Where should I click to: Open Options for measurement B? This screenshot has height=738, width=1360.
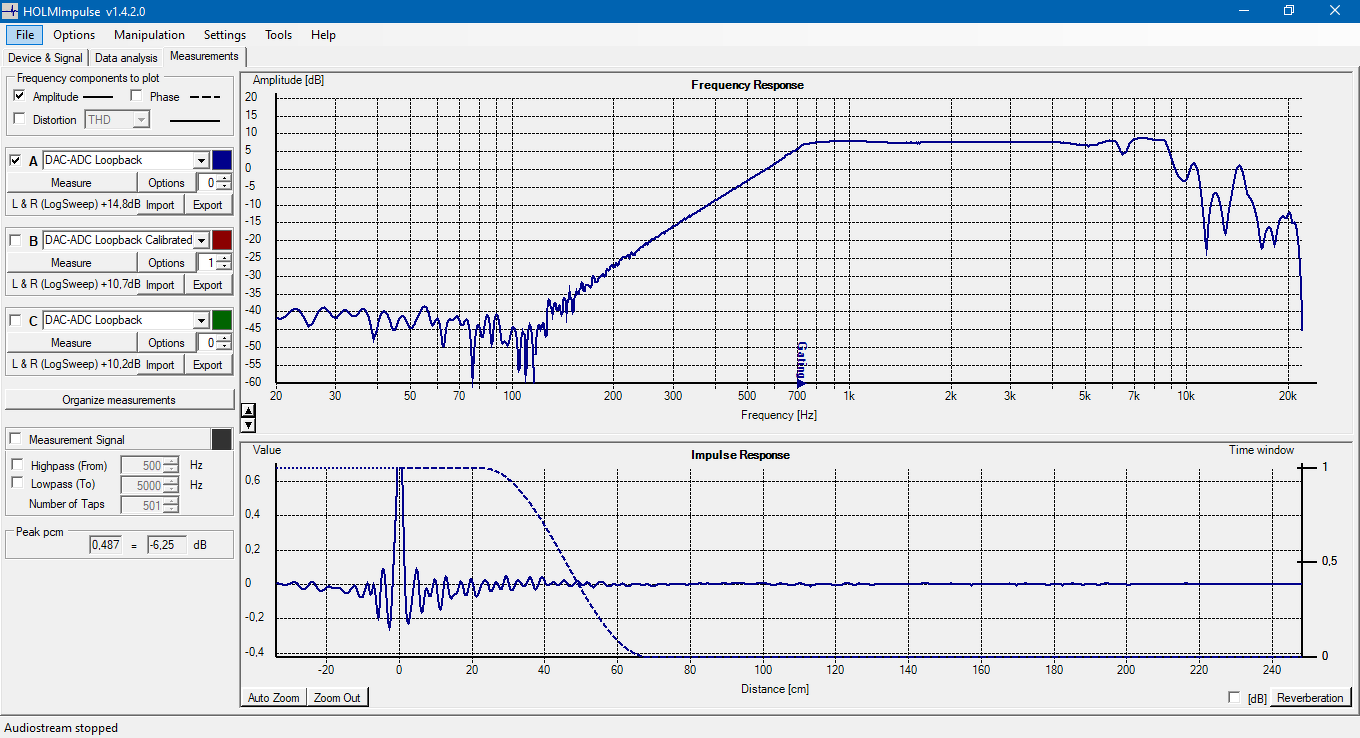coord(166,263)
